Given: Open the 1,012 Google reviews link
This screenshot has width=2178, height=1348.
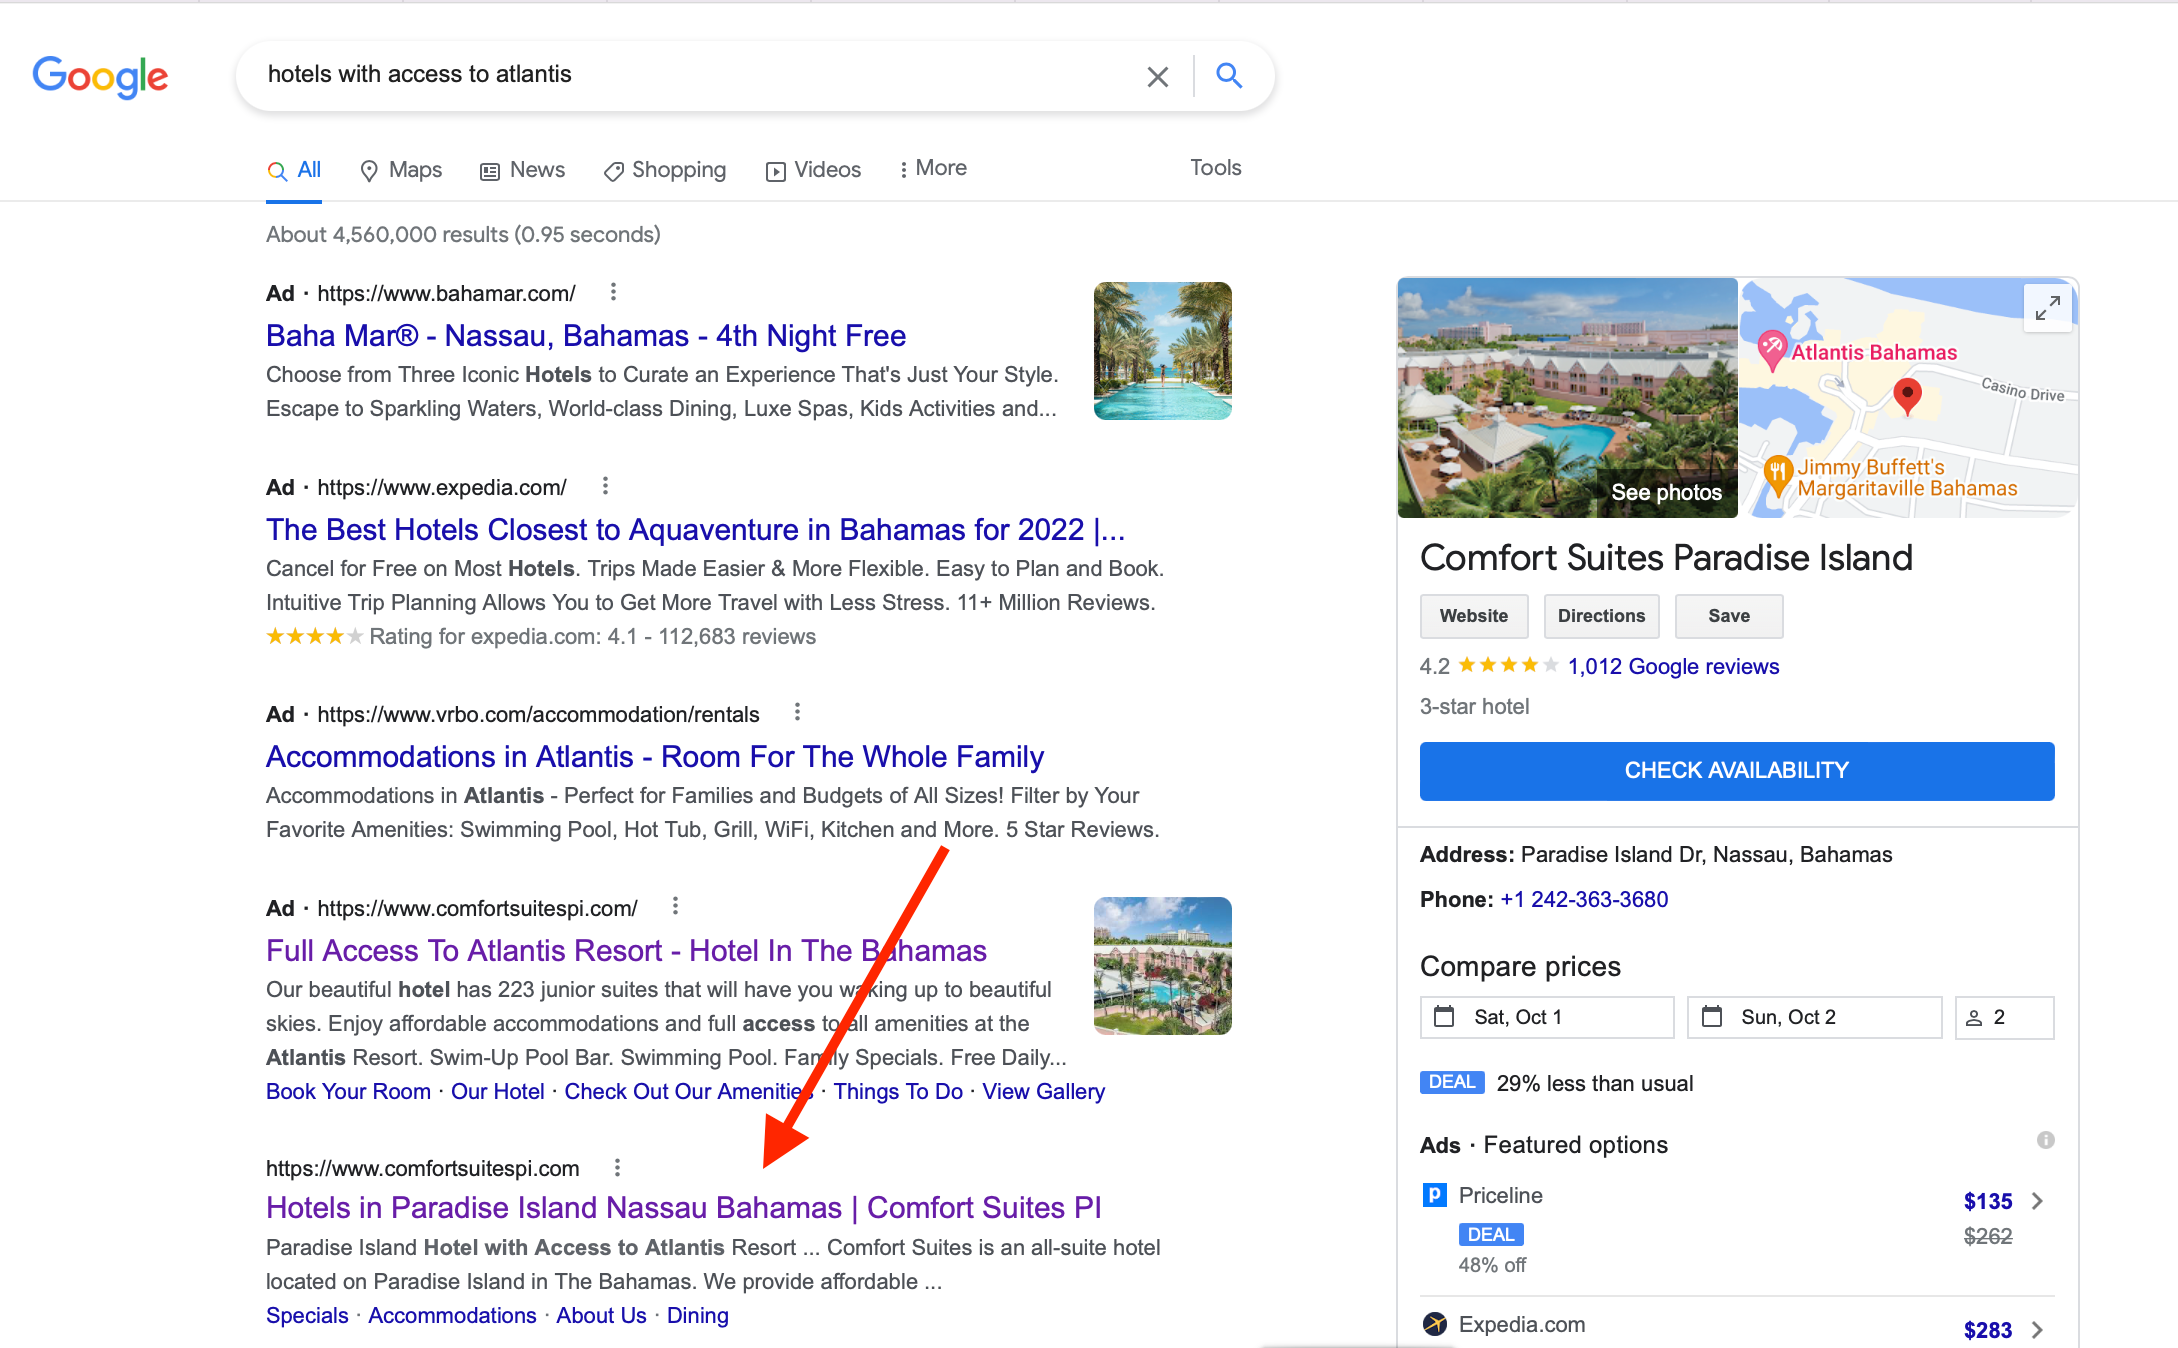Looking at the screenshot, I should point(1673,666).
